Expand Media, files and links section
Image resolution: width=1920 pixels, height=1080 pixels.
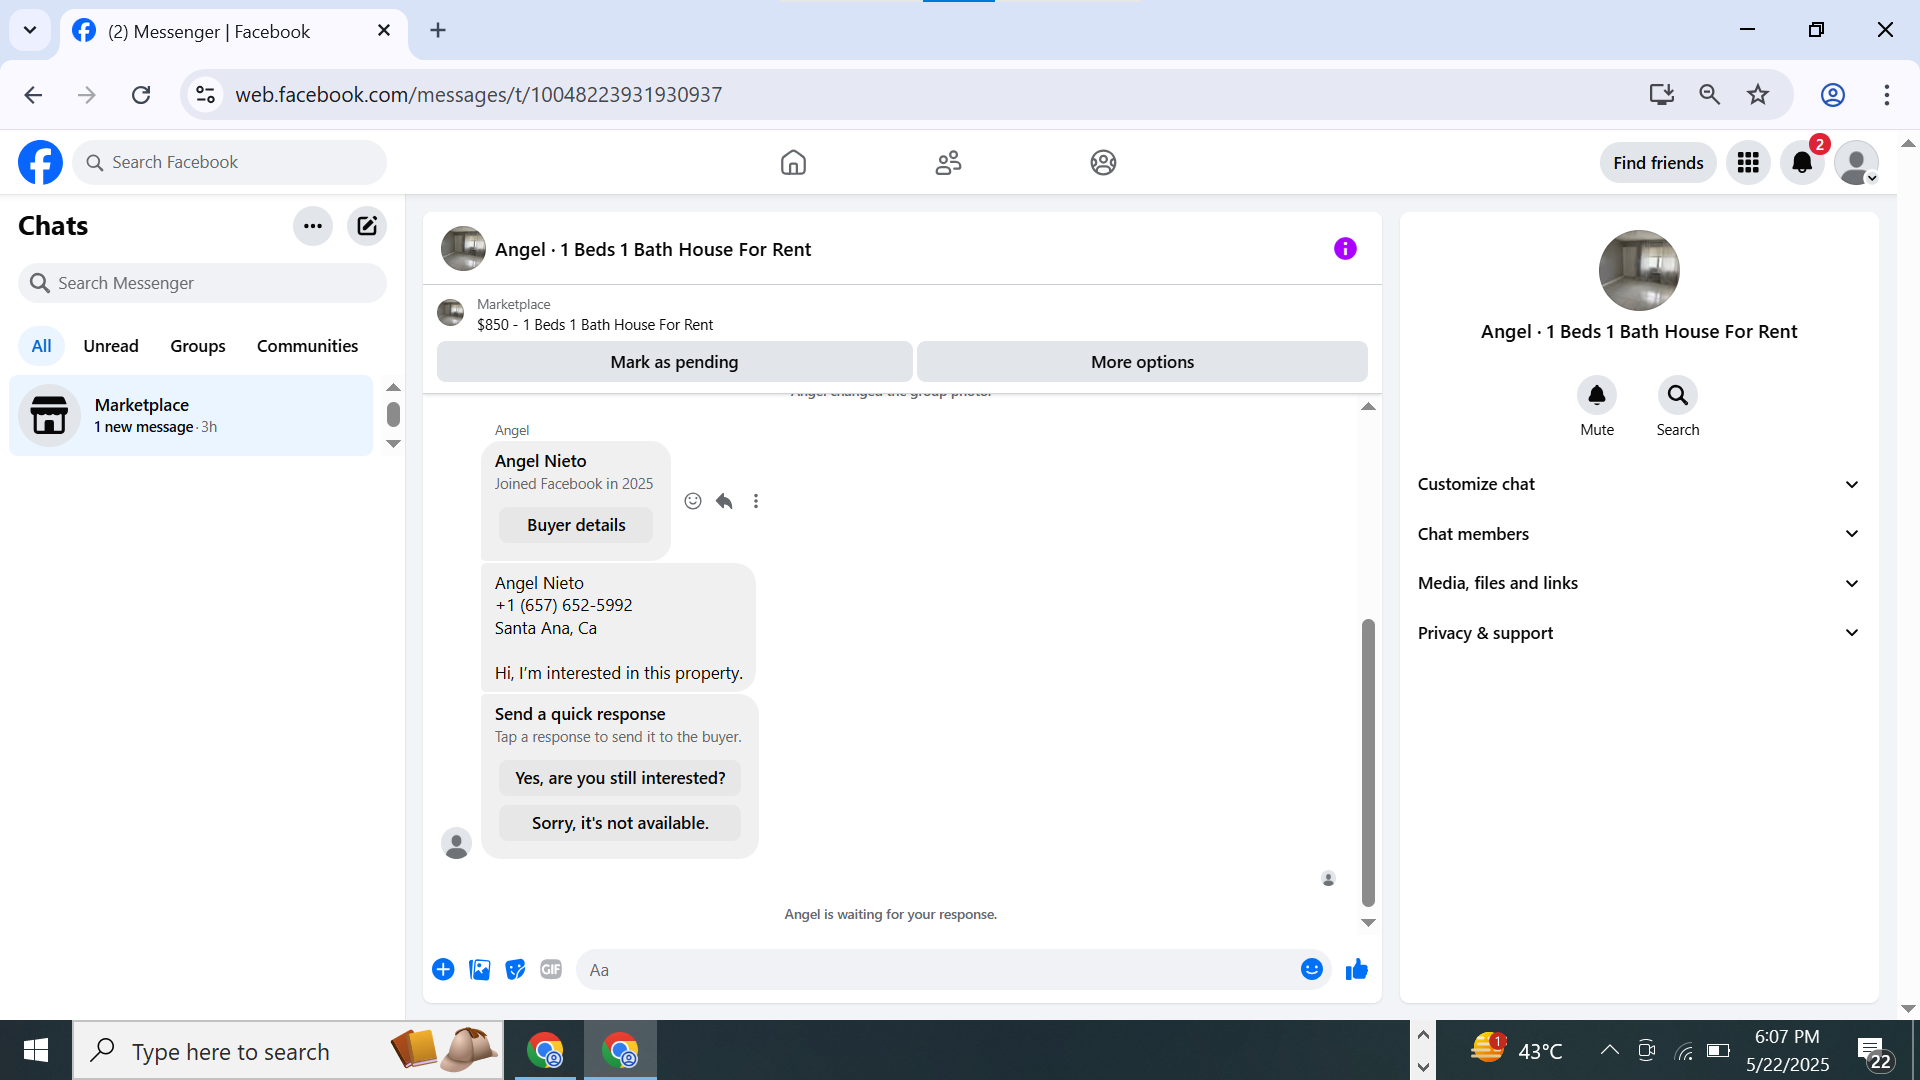[1639, 583]
